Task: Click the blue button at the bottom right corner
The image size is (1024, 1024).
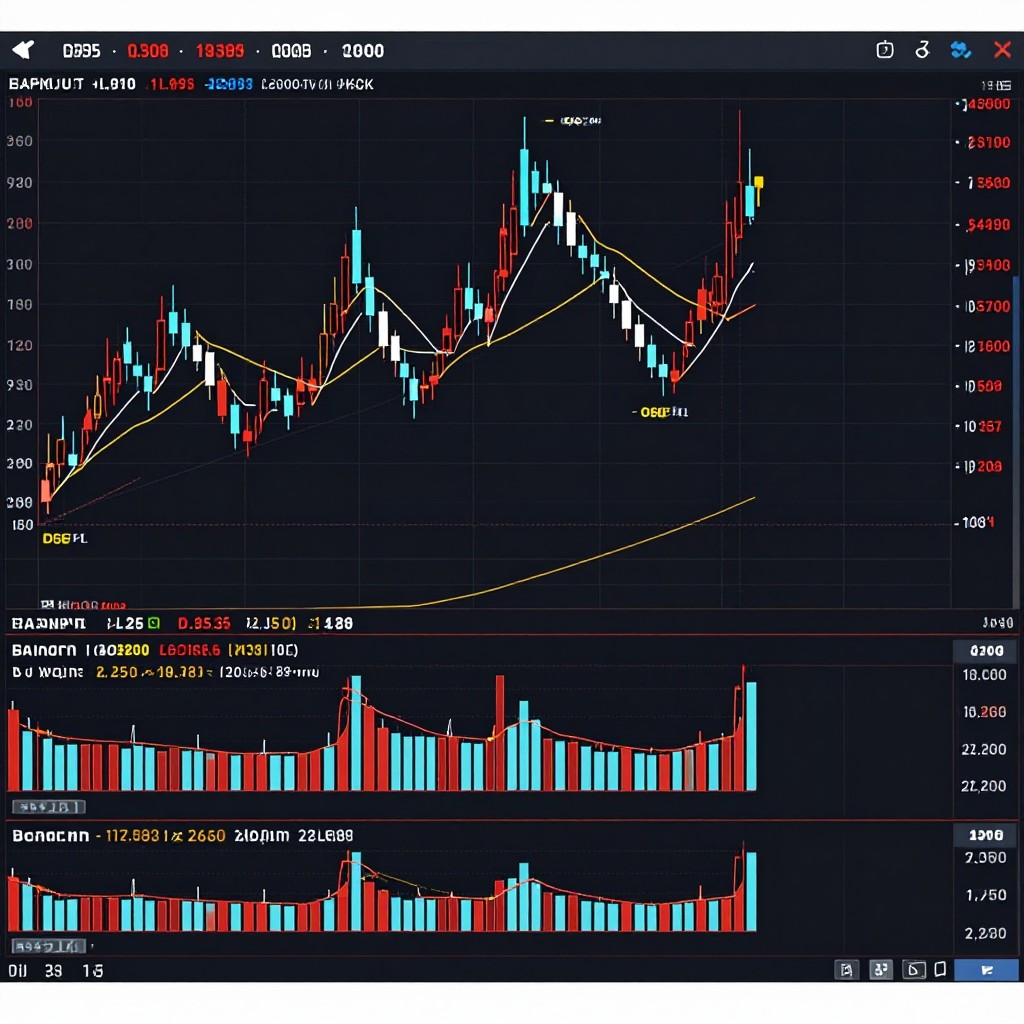Action: coord(986,970)
